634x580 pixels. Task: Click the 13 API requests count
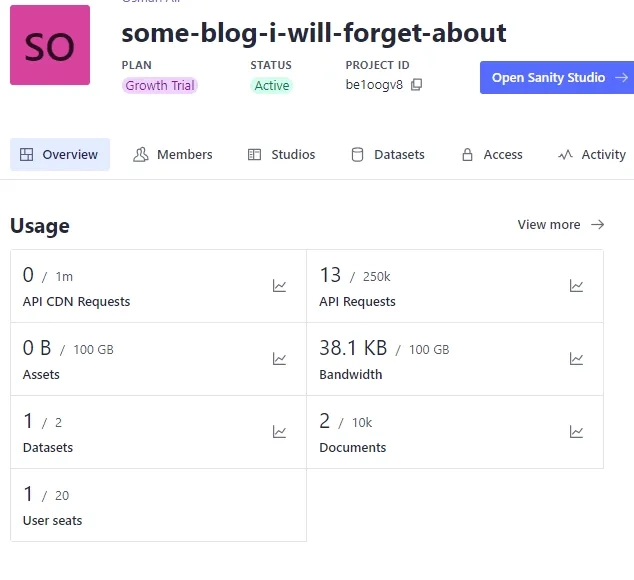click(x=330, y=275)
